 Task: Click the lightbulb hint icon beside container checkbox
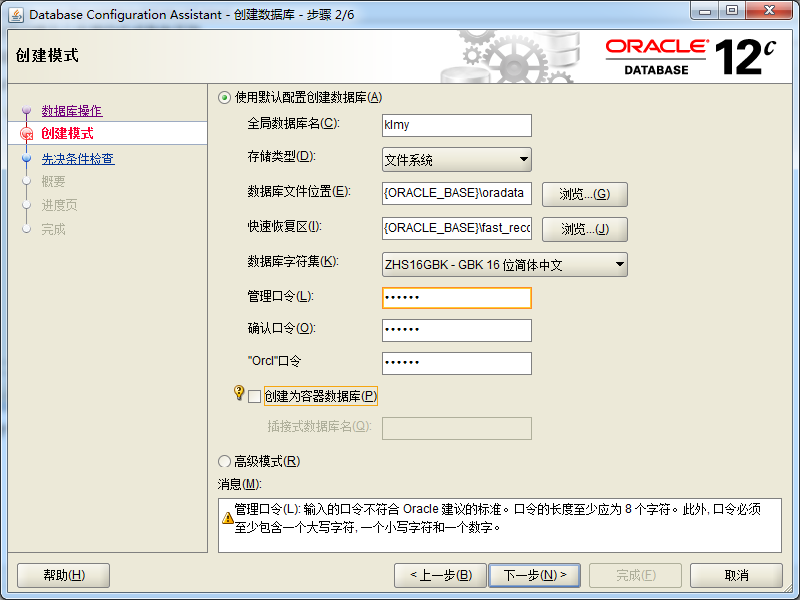(x=238, y=392)
